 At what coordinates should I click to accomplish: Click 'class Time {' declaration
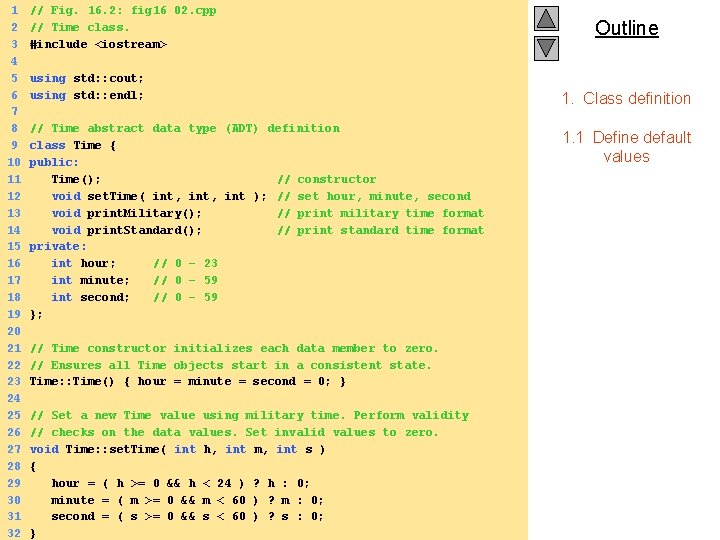(73, 145)
